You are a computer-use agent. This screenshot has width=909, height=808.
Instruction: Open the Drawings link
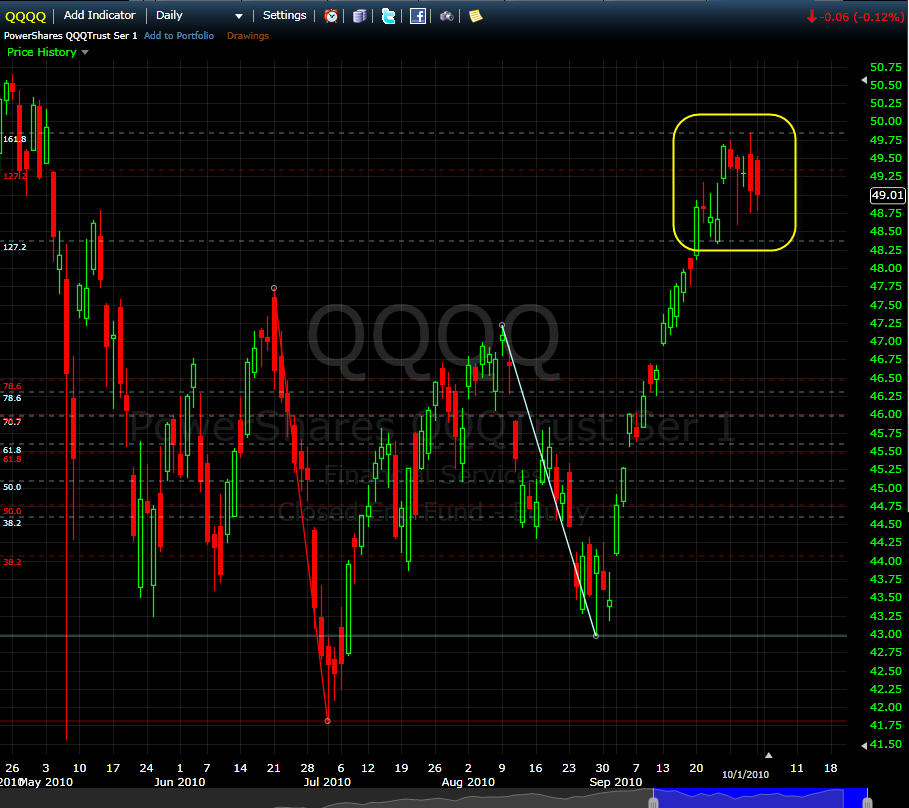coord(248,35)
